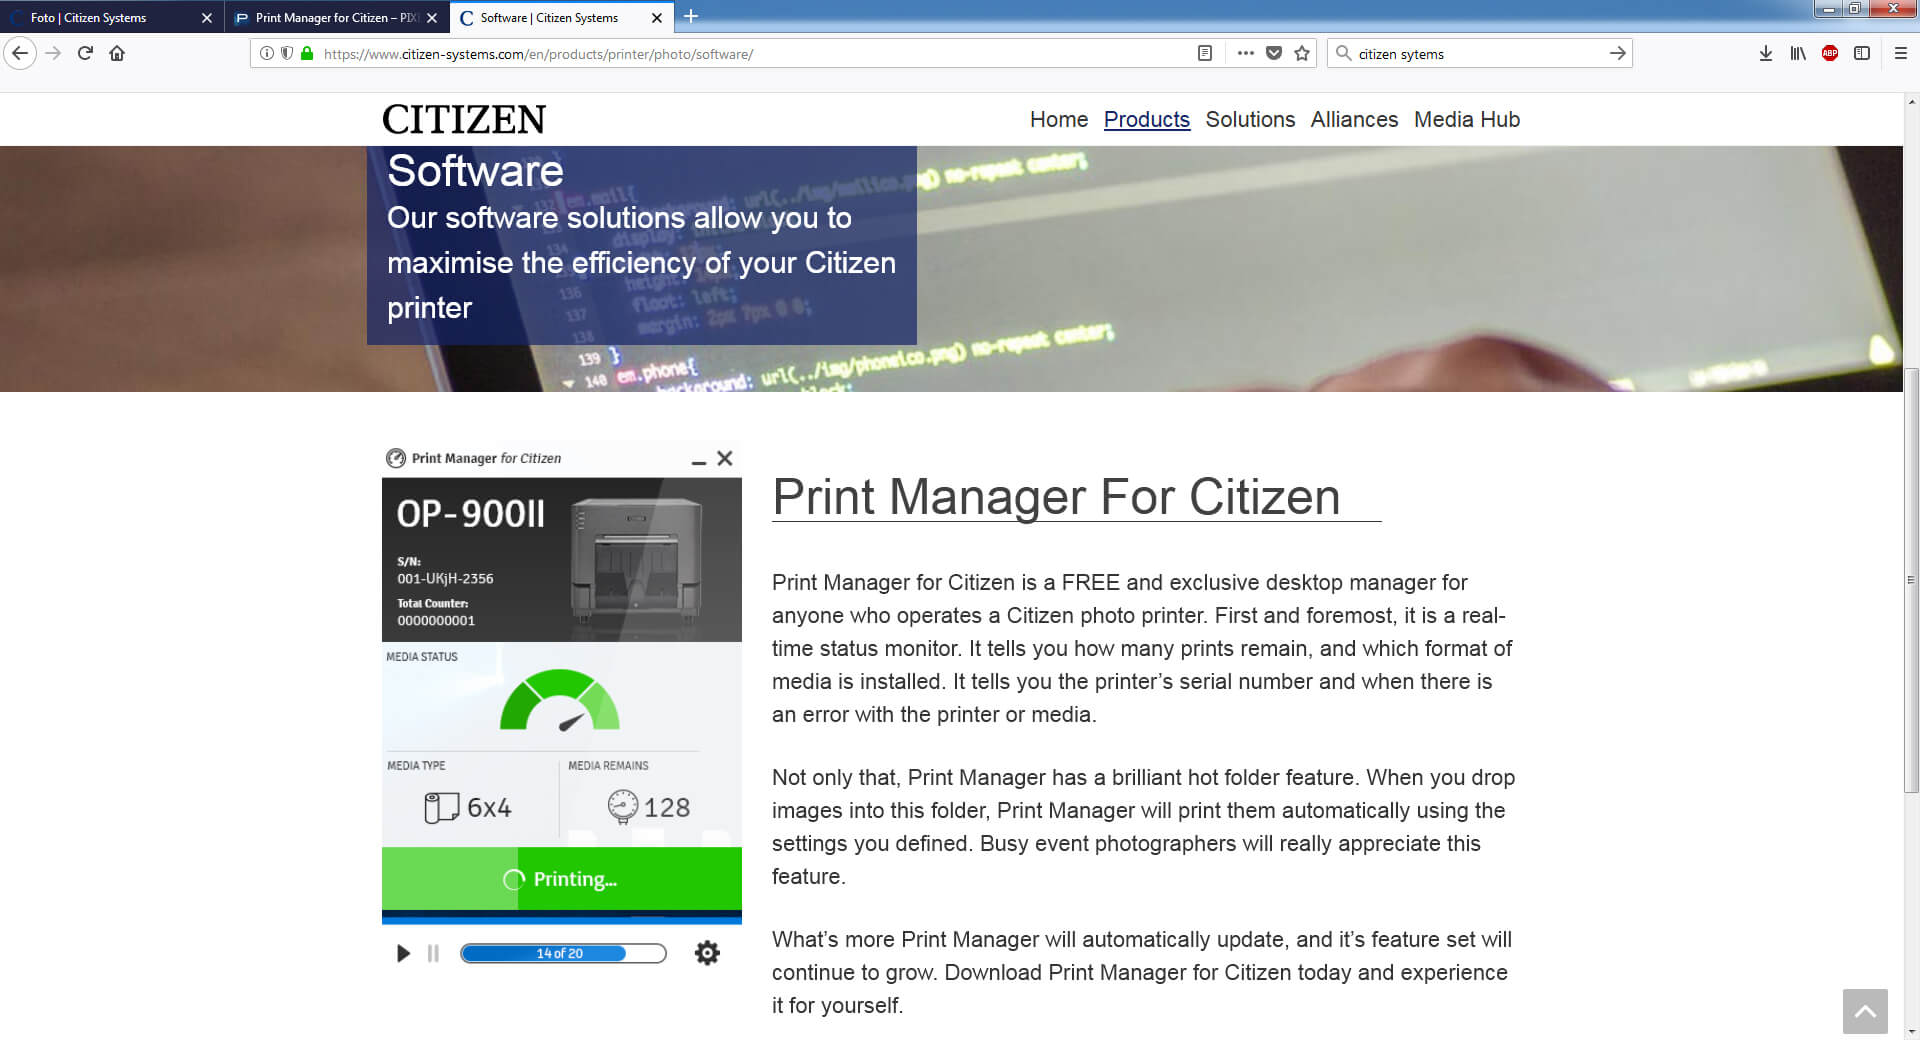Click the Print Manager for Citizen app icon
Screen dimensions: 1920x1040
coord(396,458)
